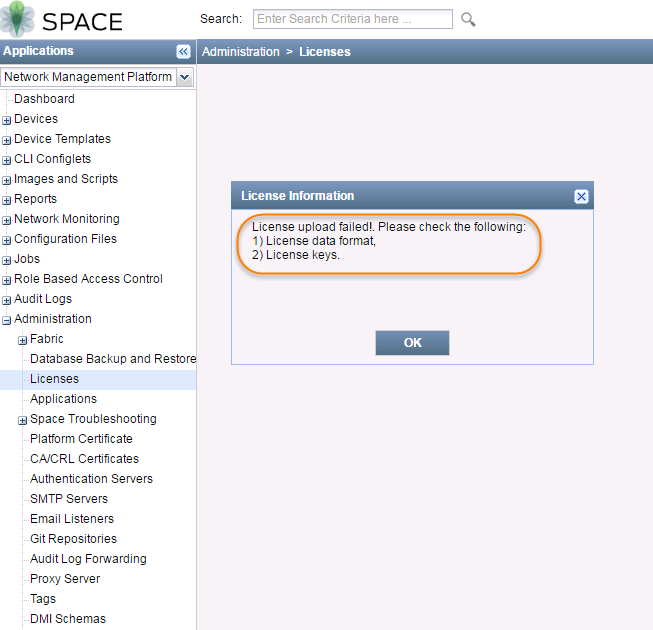Collapse the Administration node
The width and height of the screenshot is (653, 630).
click(6, 320)
